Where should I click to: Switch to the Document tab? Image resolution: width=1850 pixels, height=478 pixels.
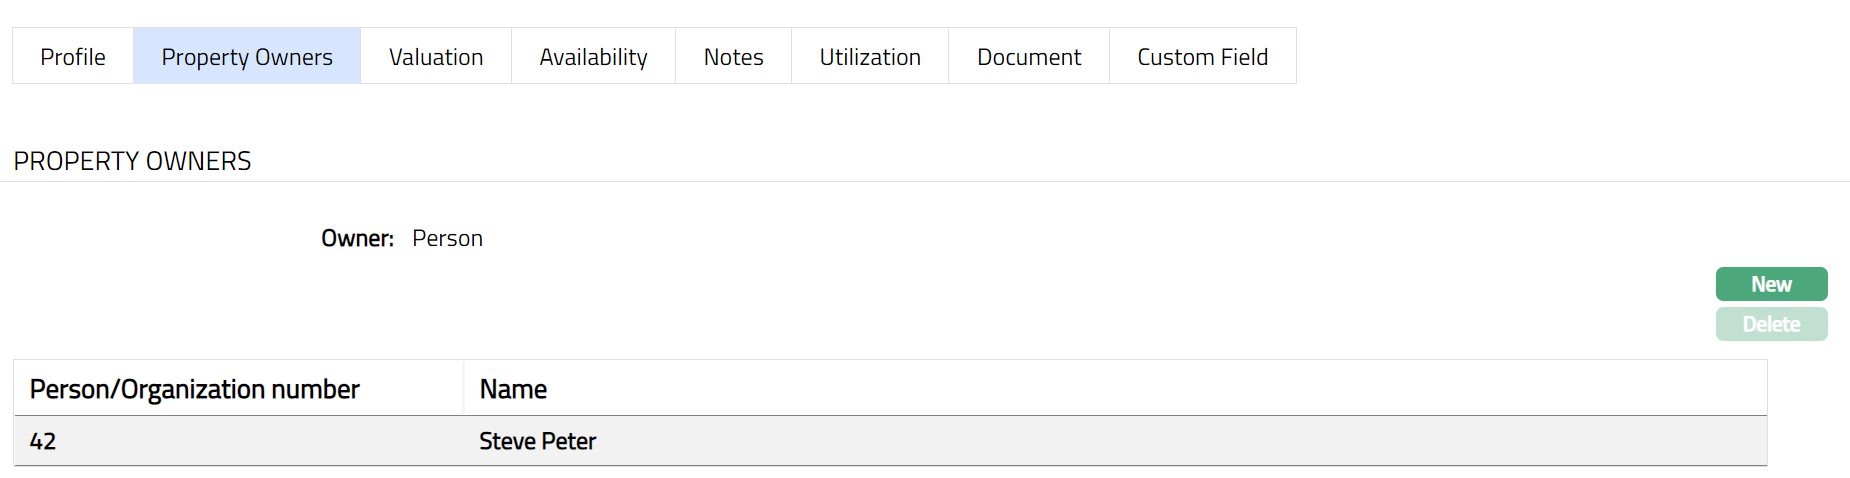coord(1029,57)
